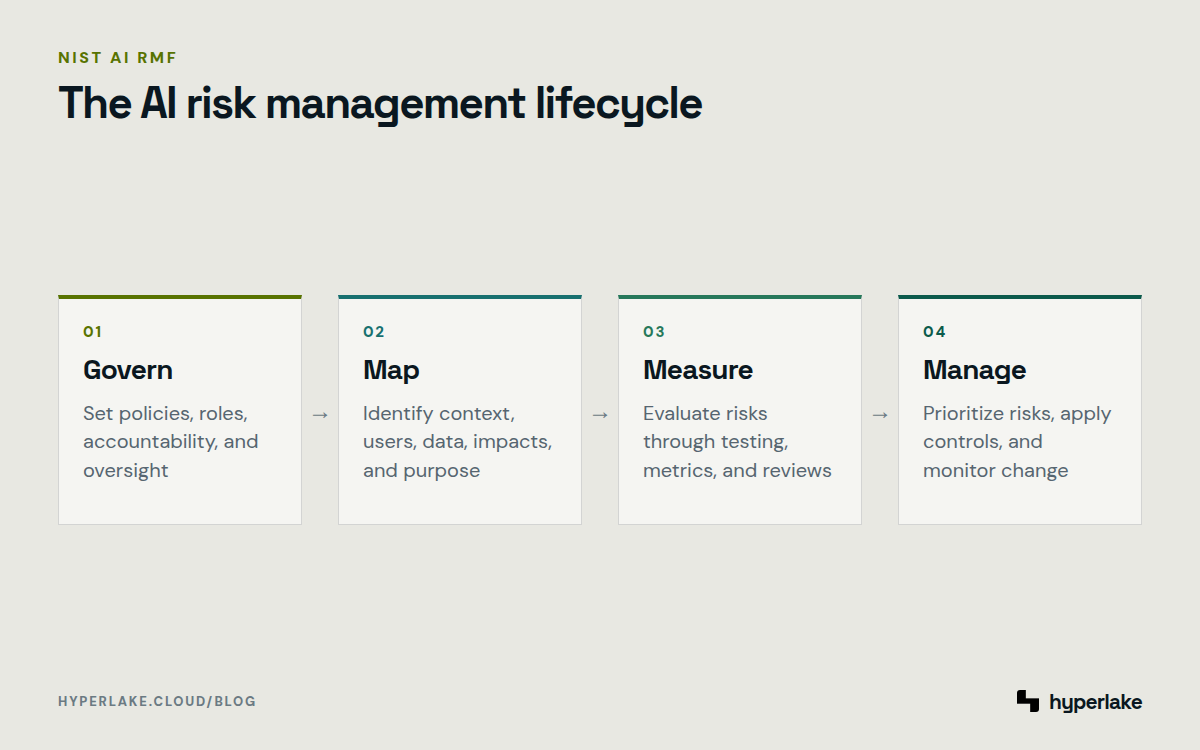Click the arrow between Measure and Manage
Screen dimensions: 1200x750
click(x=880, y=414)
